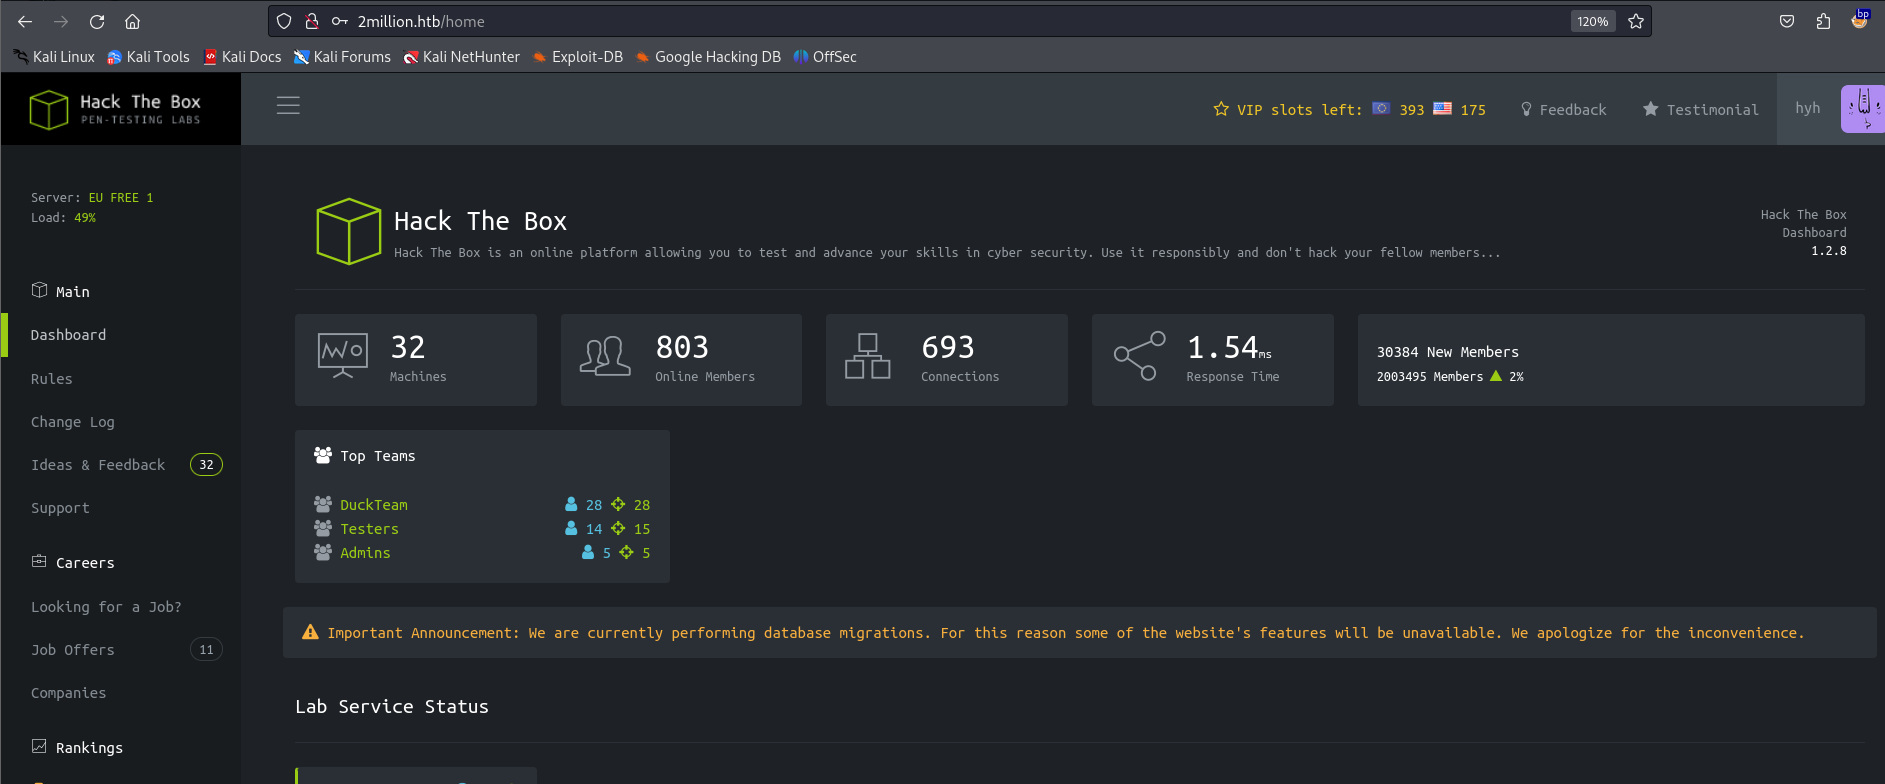The height and width of the screenshot is (784, 1885).
Task: Open Exploit-DB bookmark
Action: pyautogui.click(x=577, y=57)
